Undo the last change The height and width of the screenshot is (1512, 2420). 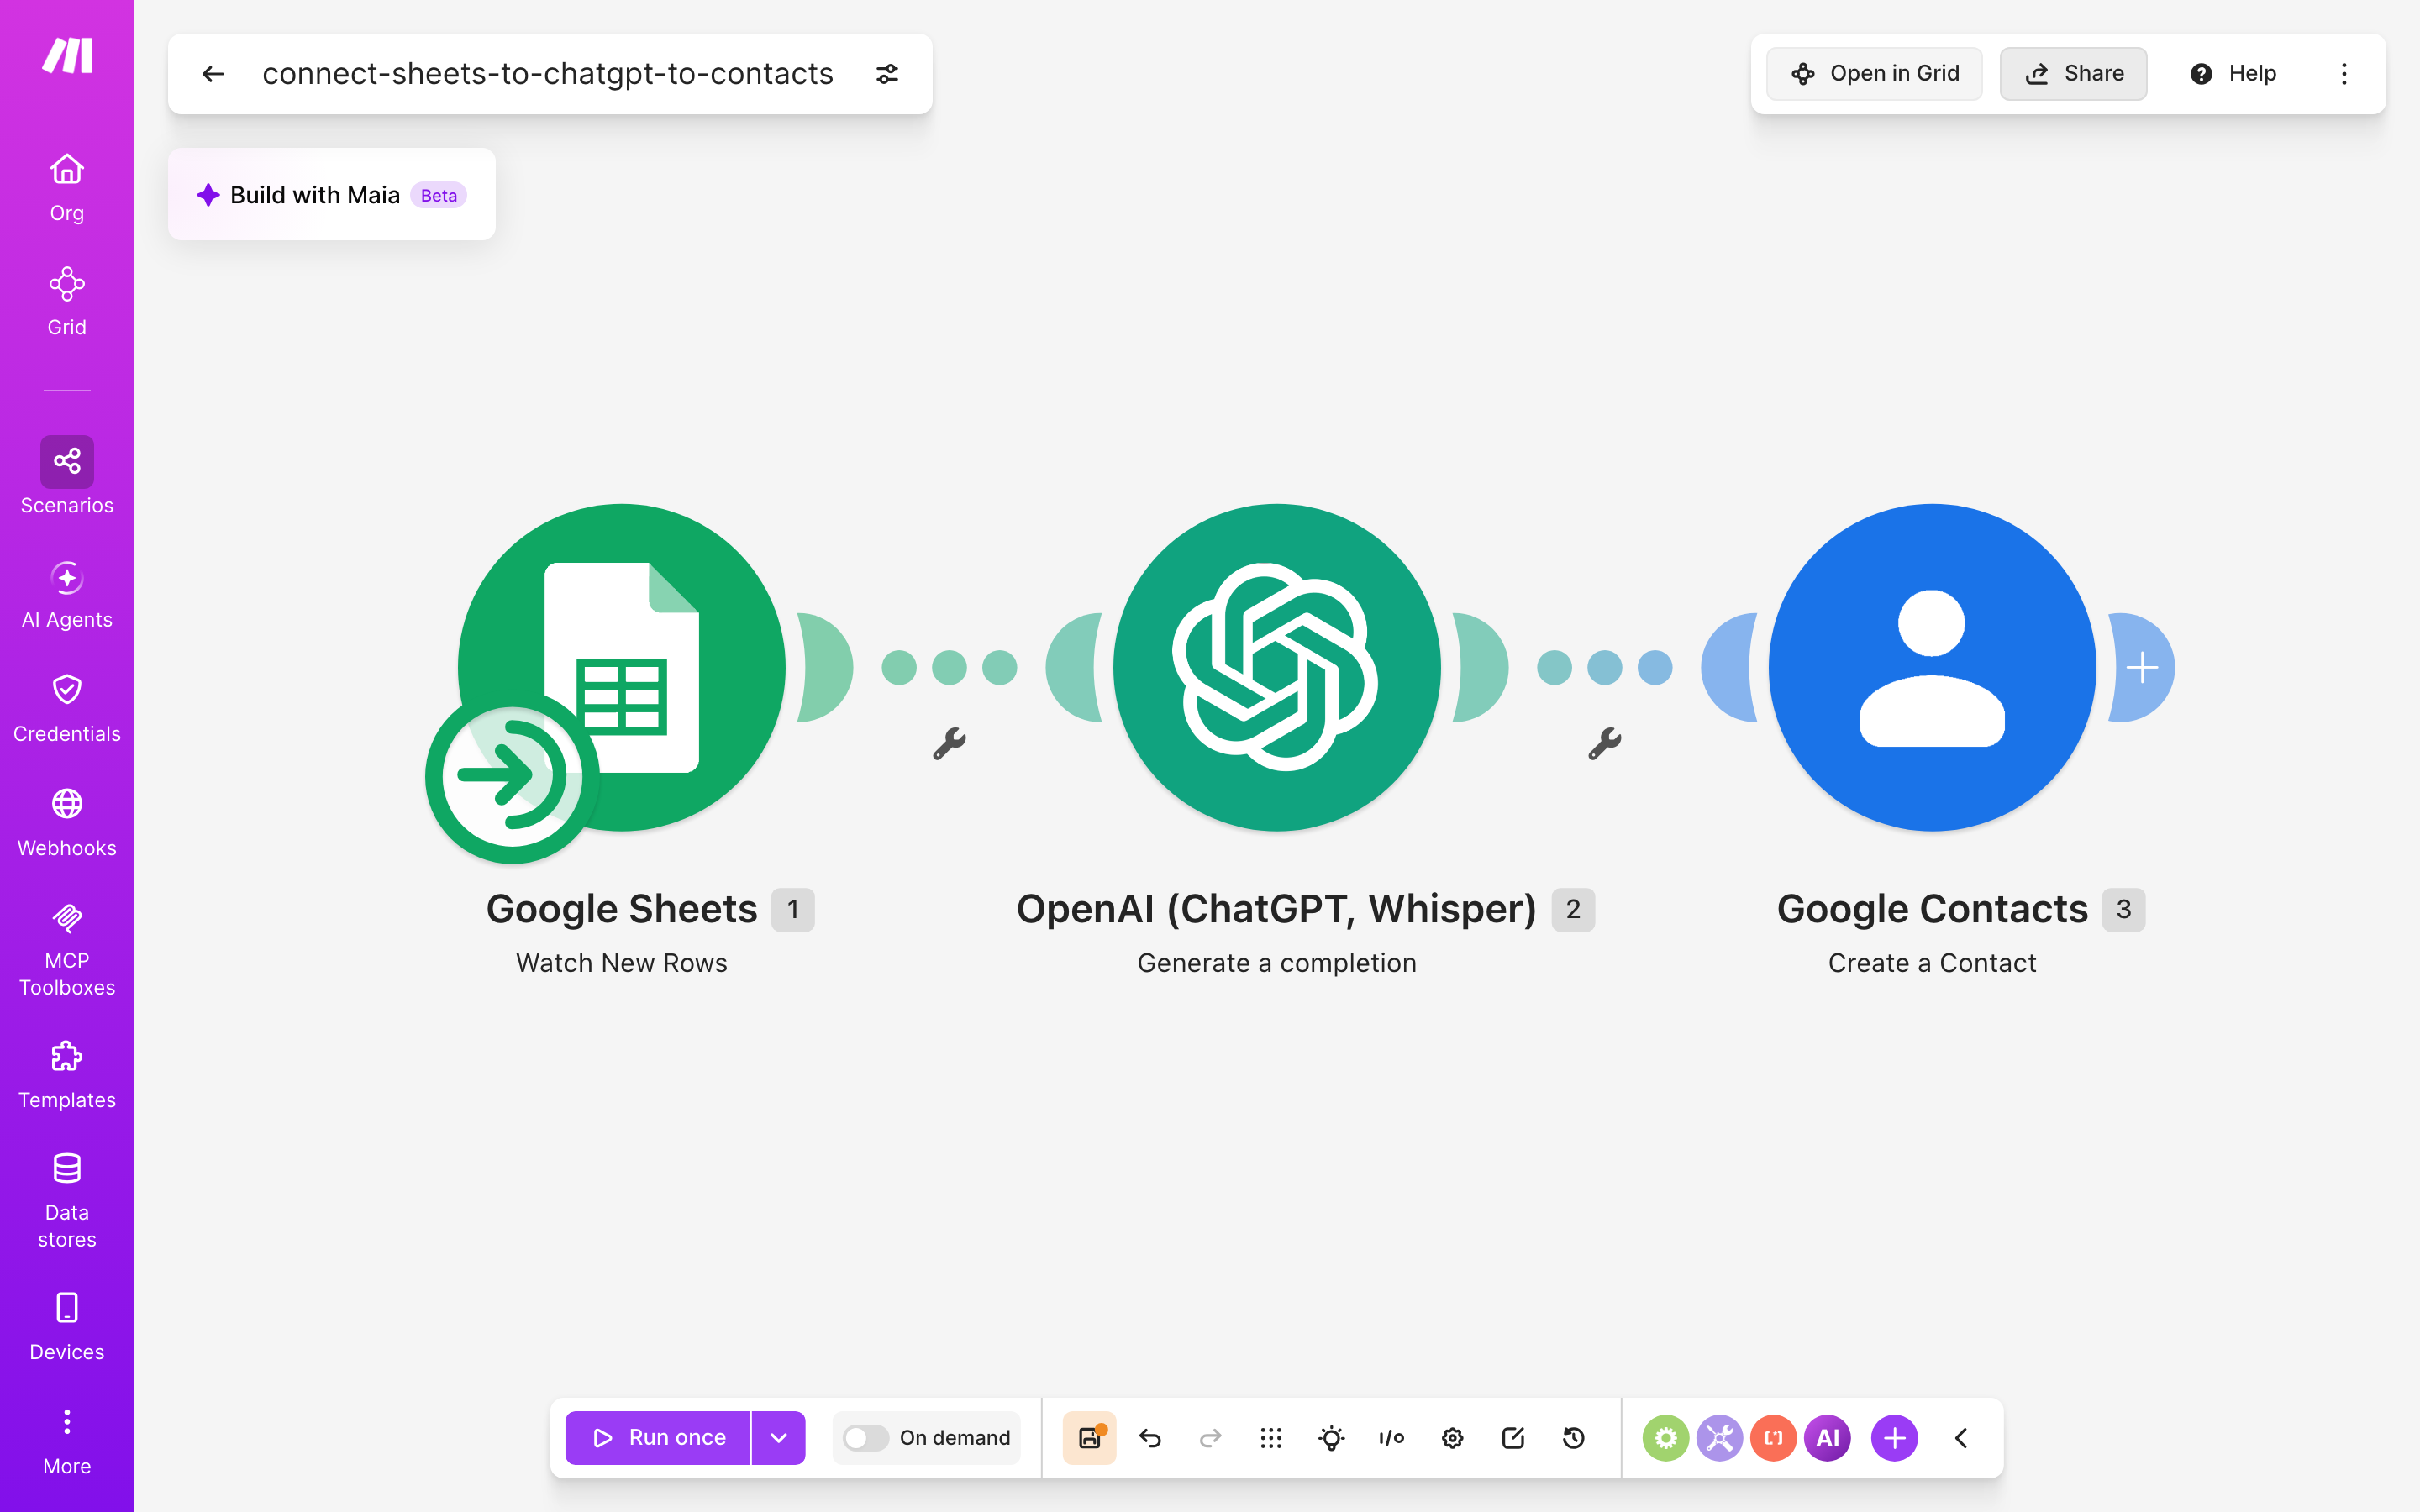pyautogui.click(x=1150, y=1438)
